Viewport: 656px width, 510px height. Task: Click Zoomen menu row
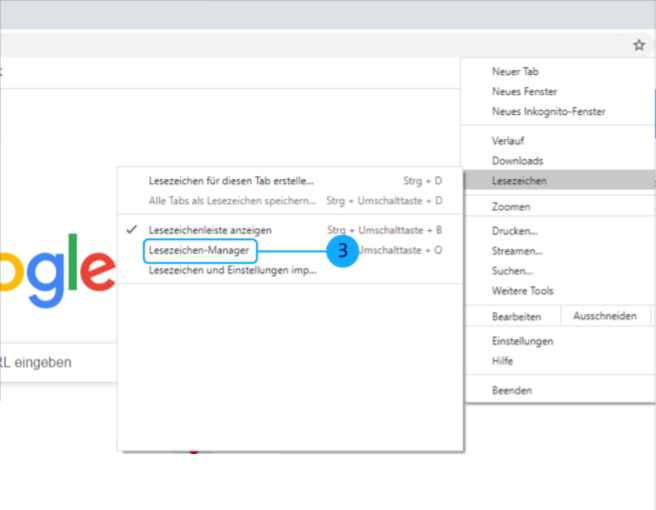pyautogui.click(x=511, y=207)
